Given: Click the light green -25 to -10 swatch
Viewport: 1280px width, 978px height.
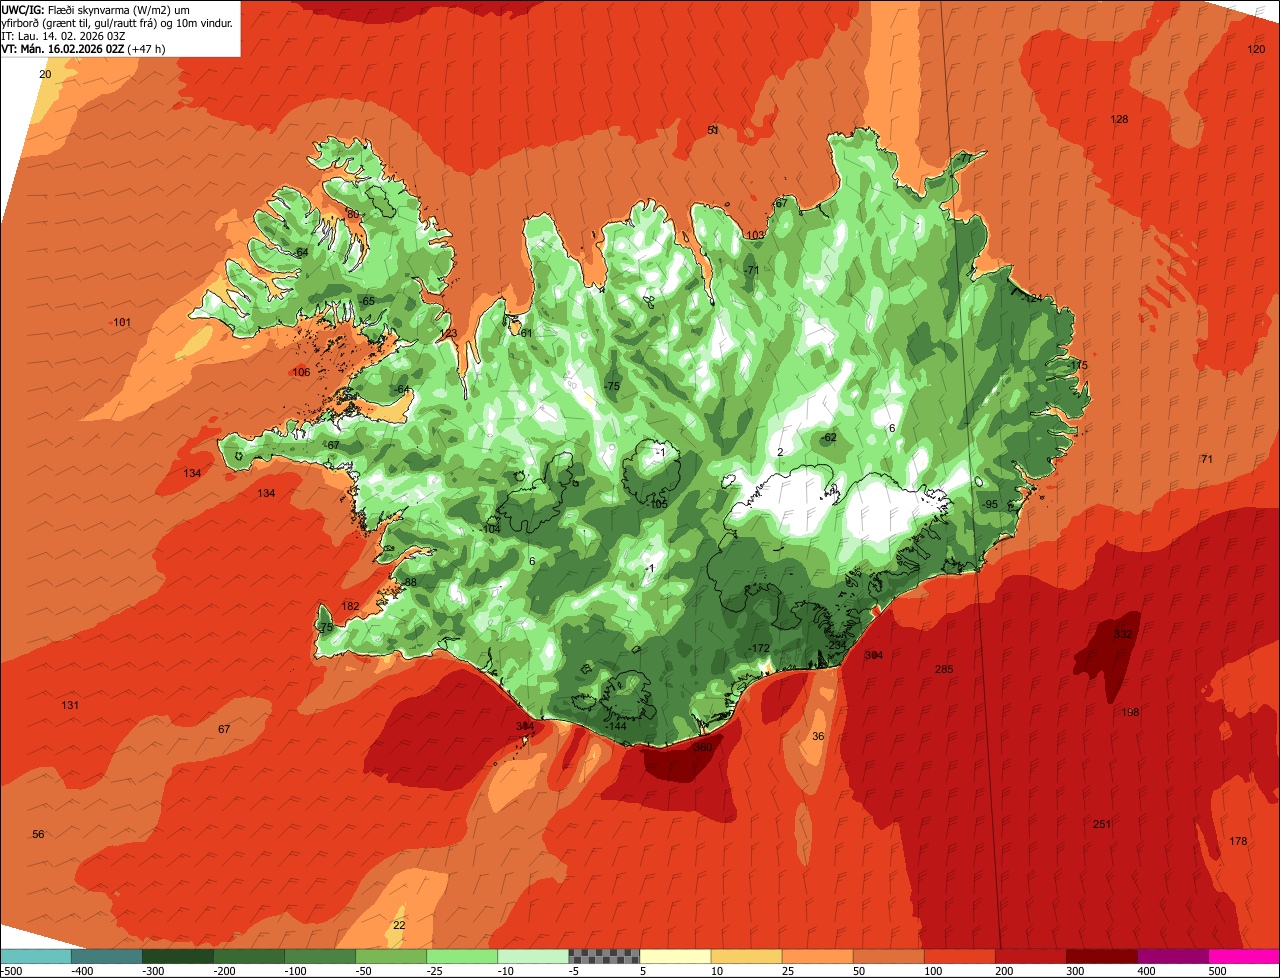Looking at the screenshot, I should pos(462,956).
